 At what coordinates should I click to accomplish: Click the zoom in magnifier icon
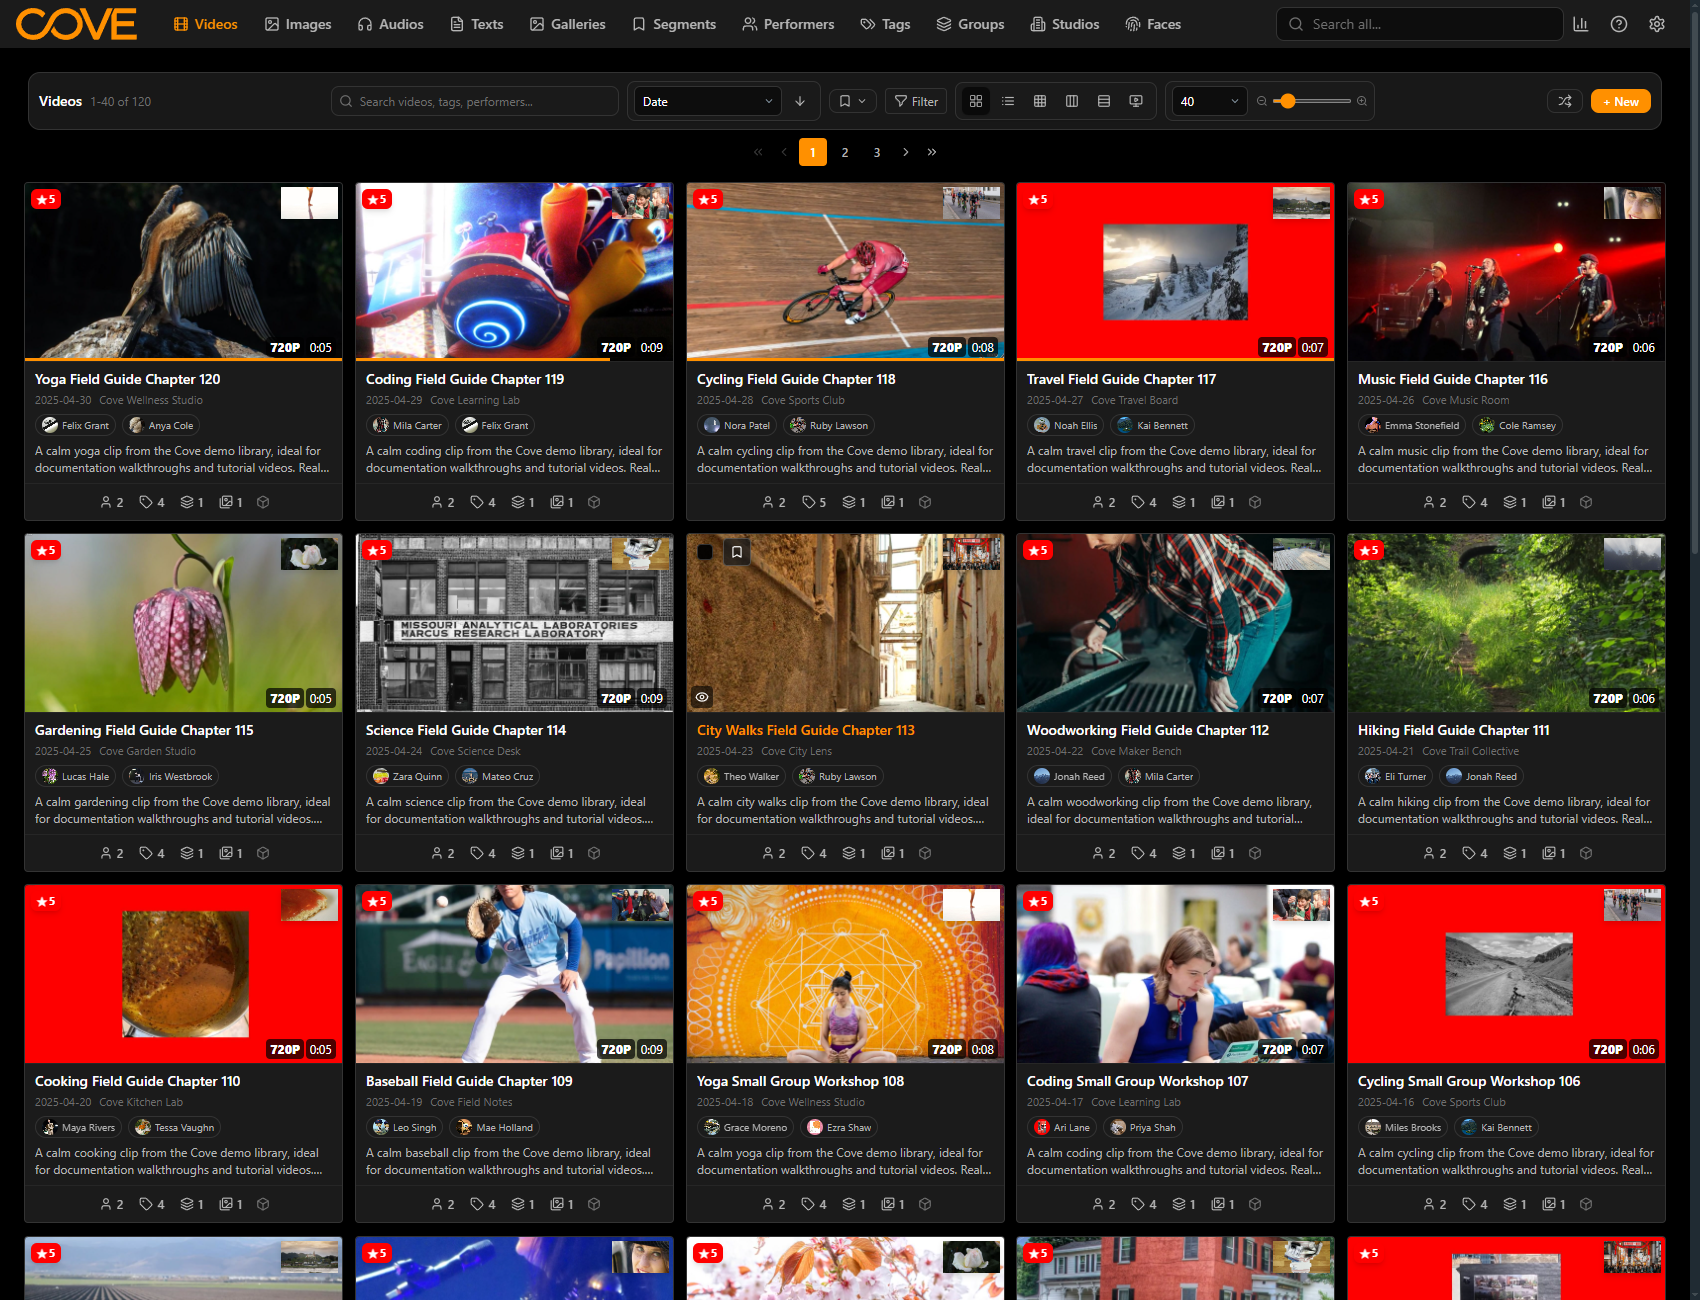coord(1362,101)
